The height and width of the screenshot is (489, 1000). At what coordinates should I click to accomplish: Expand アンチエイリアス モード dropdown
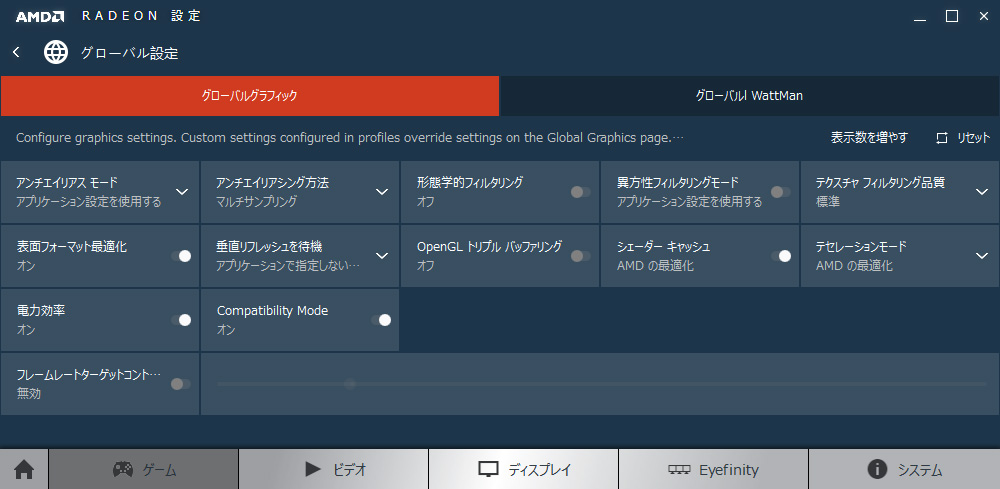pos(182,192)
